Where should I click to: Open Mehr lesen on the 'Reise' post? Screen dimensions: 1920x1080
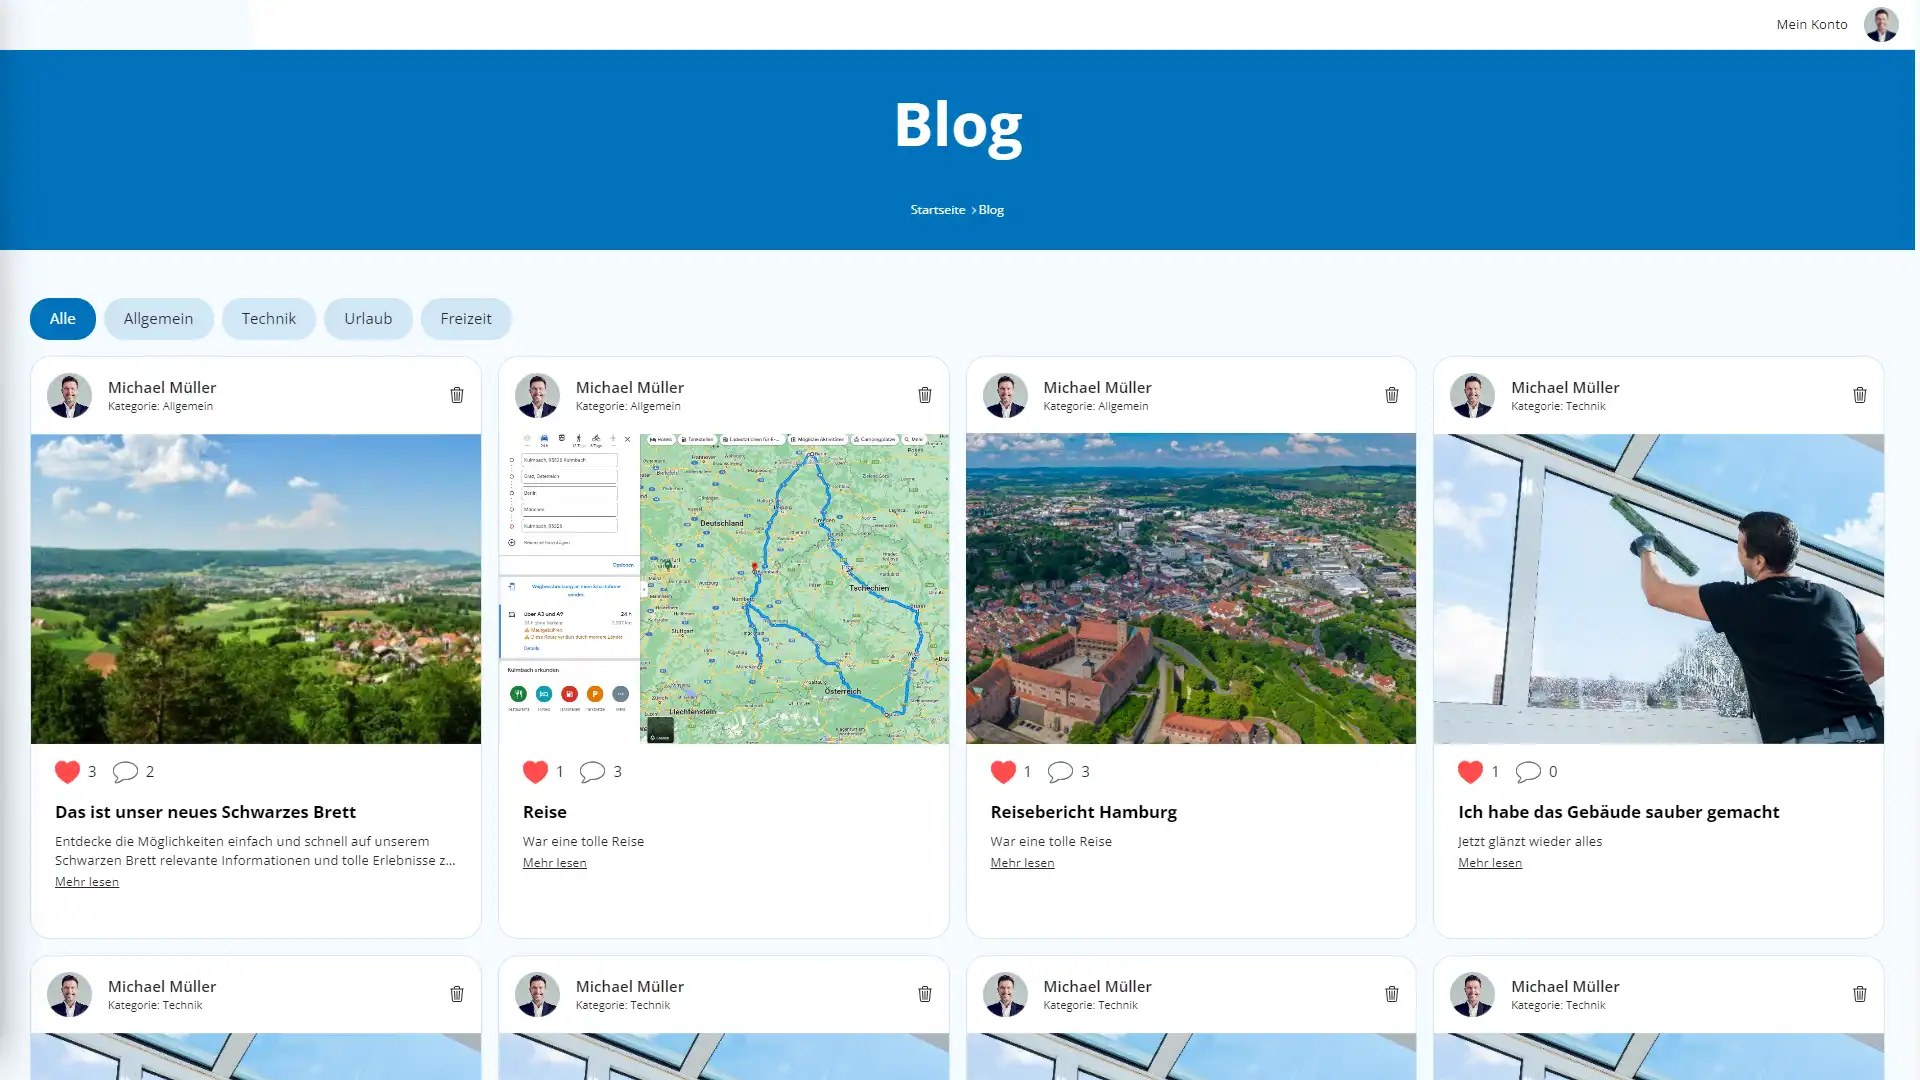pos(555,863)
